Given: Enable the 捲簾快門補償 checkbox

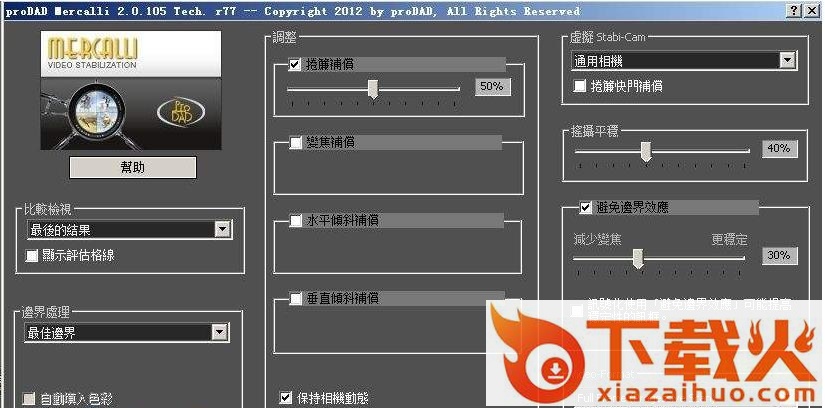Looking at the screenshot, I should [x=580, y=86].
